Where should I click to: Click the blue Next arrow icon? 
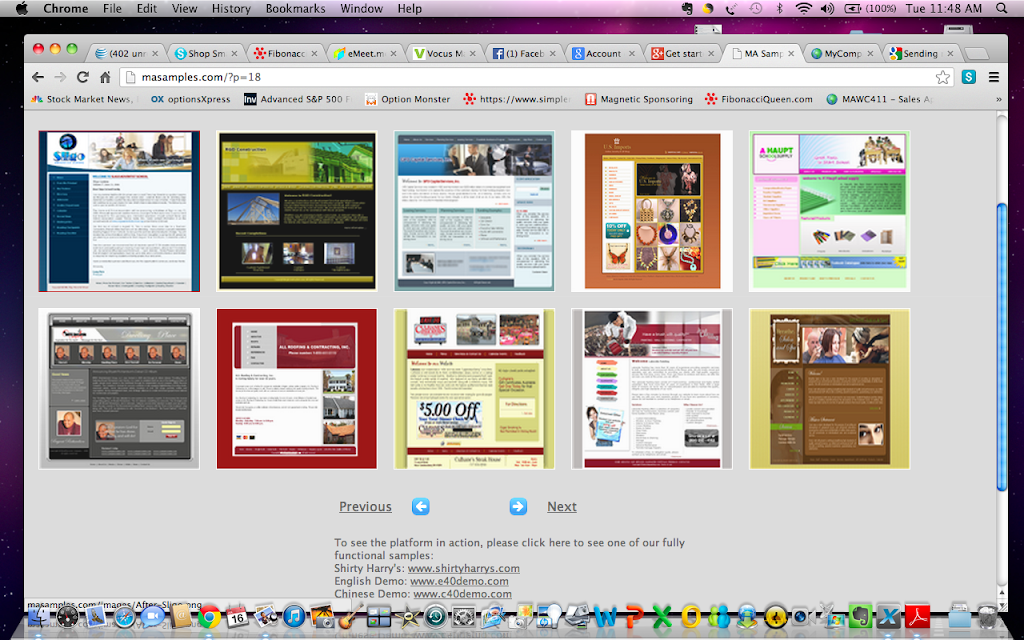point(518,506)
